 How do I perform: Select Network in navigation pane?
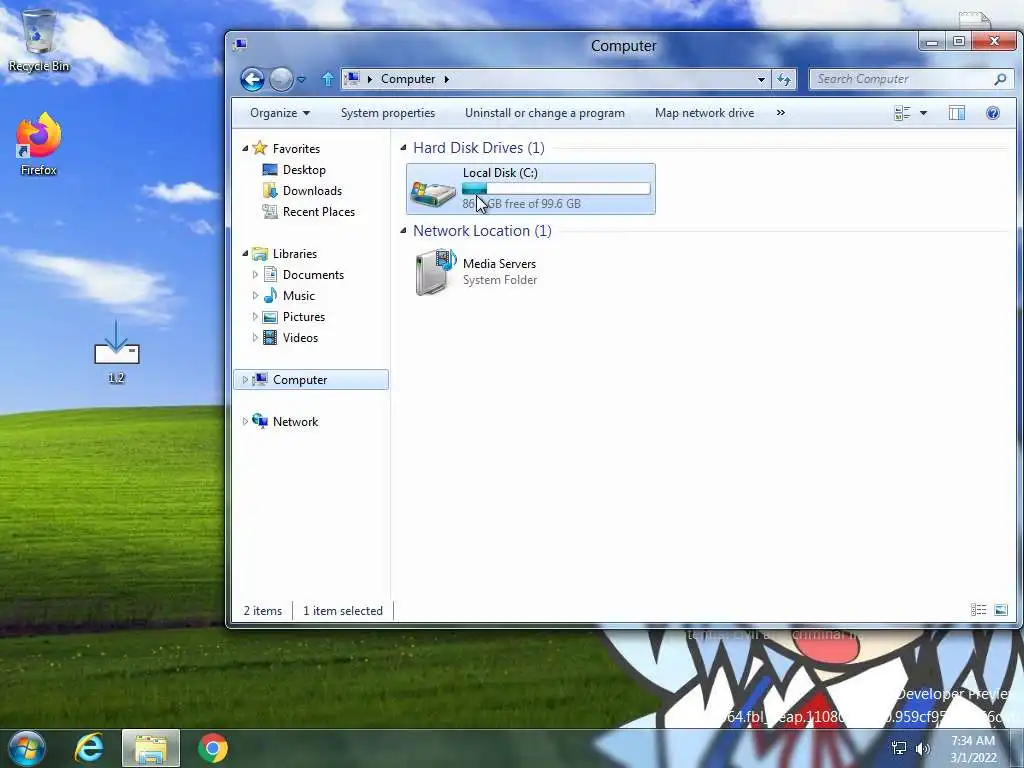pyautogui.click(x=295, y=422)
